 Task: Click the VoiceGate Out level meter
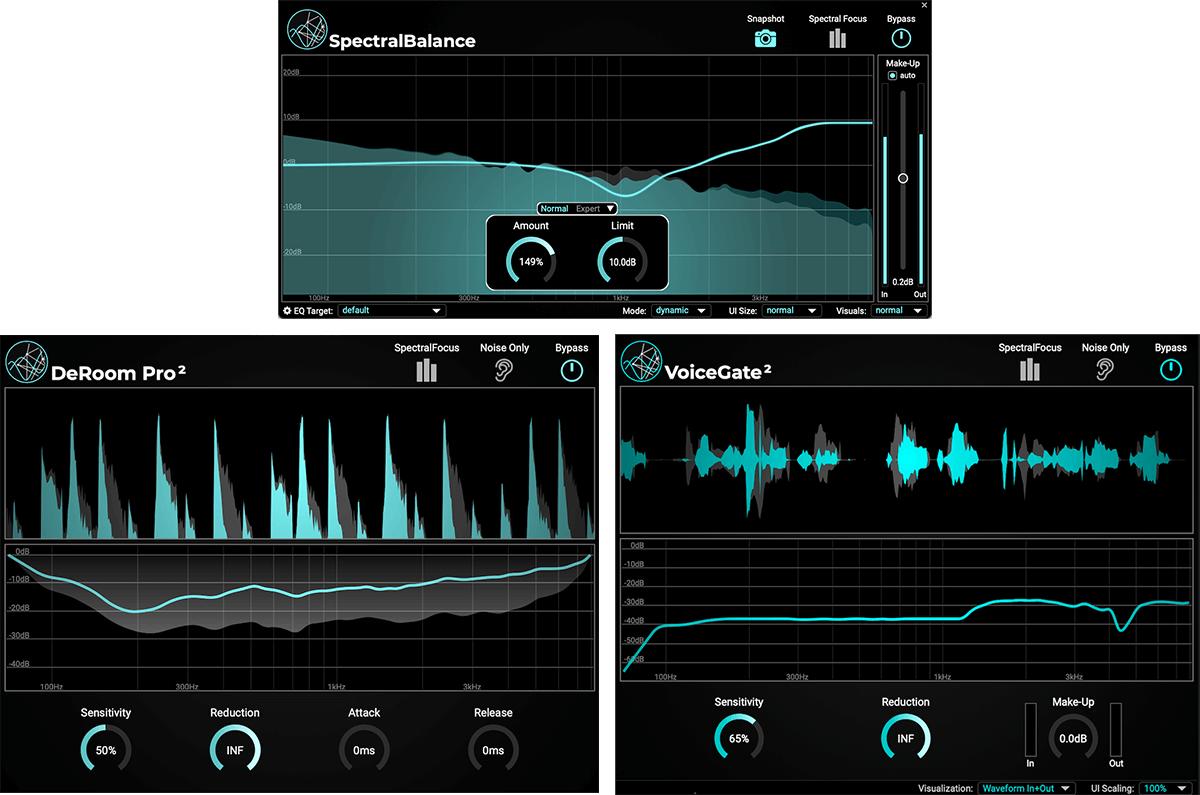point(1116,729)
